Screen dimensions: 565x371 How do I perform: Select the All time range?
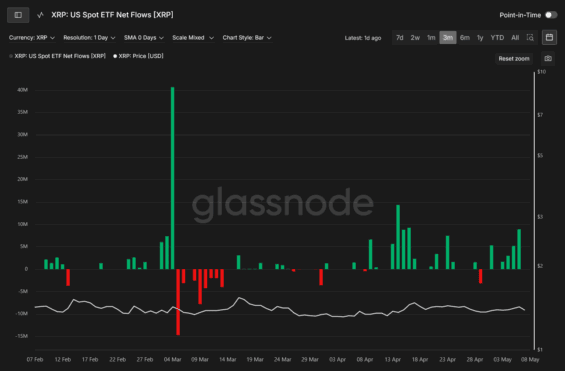click(x=515, y=37)
